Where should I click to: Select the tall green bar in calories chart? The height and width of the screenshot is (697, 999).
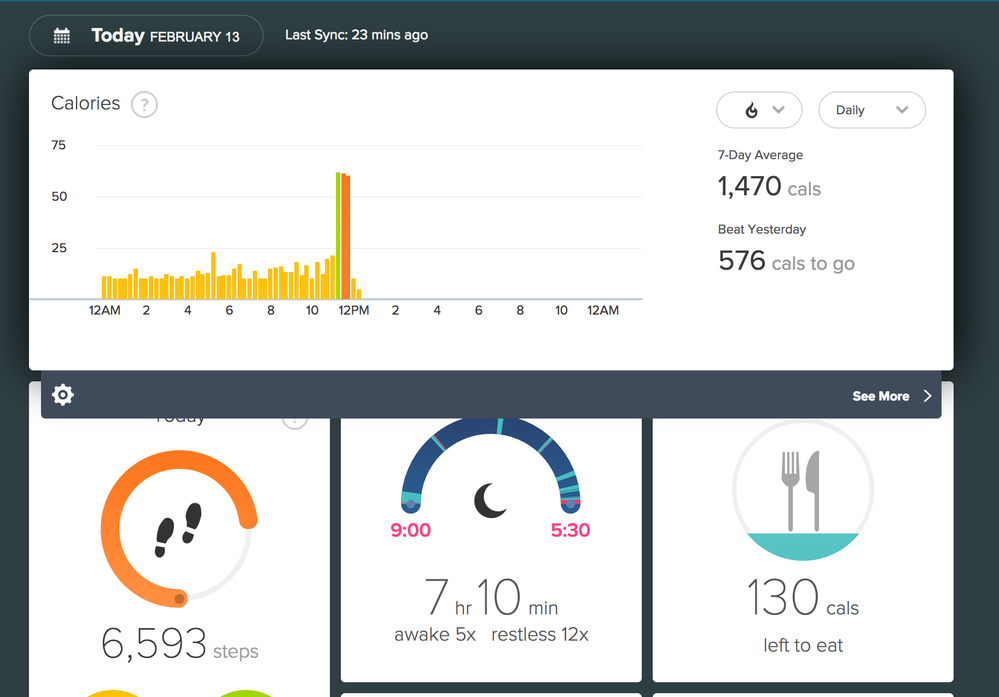point(338,235)
